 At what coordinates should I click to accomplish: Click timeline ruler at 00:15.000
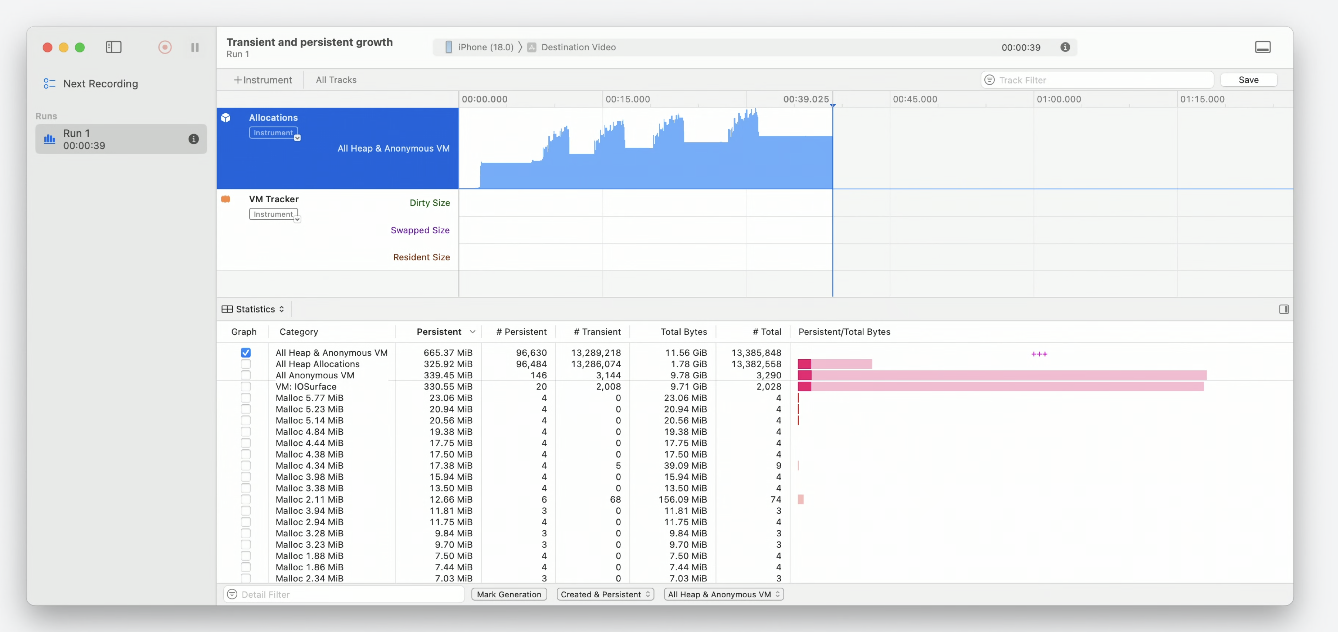pyautogui.click(x=628, y=99)
